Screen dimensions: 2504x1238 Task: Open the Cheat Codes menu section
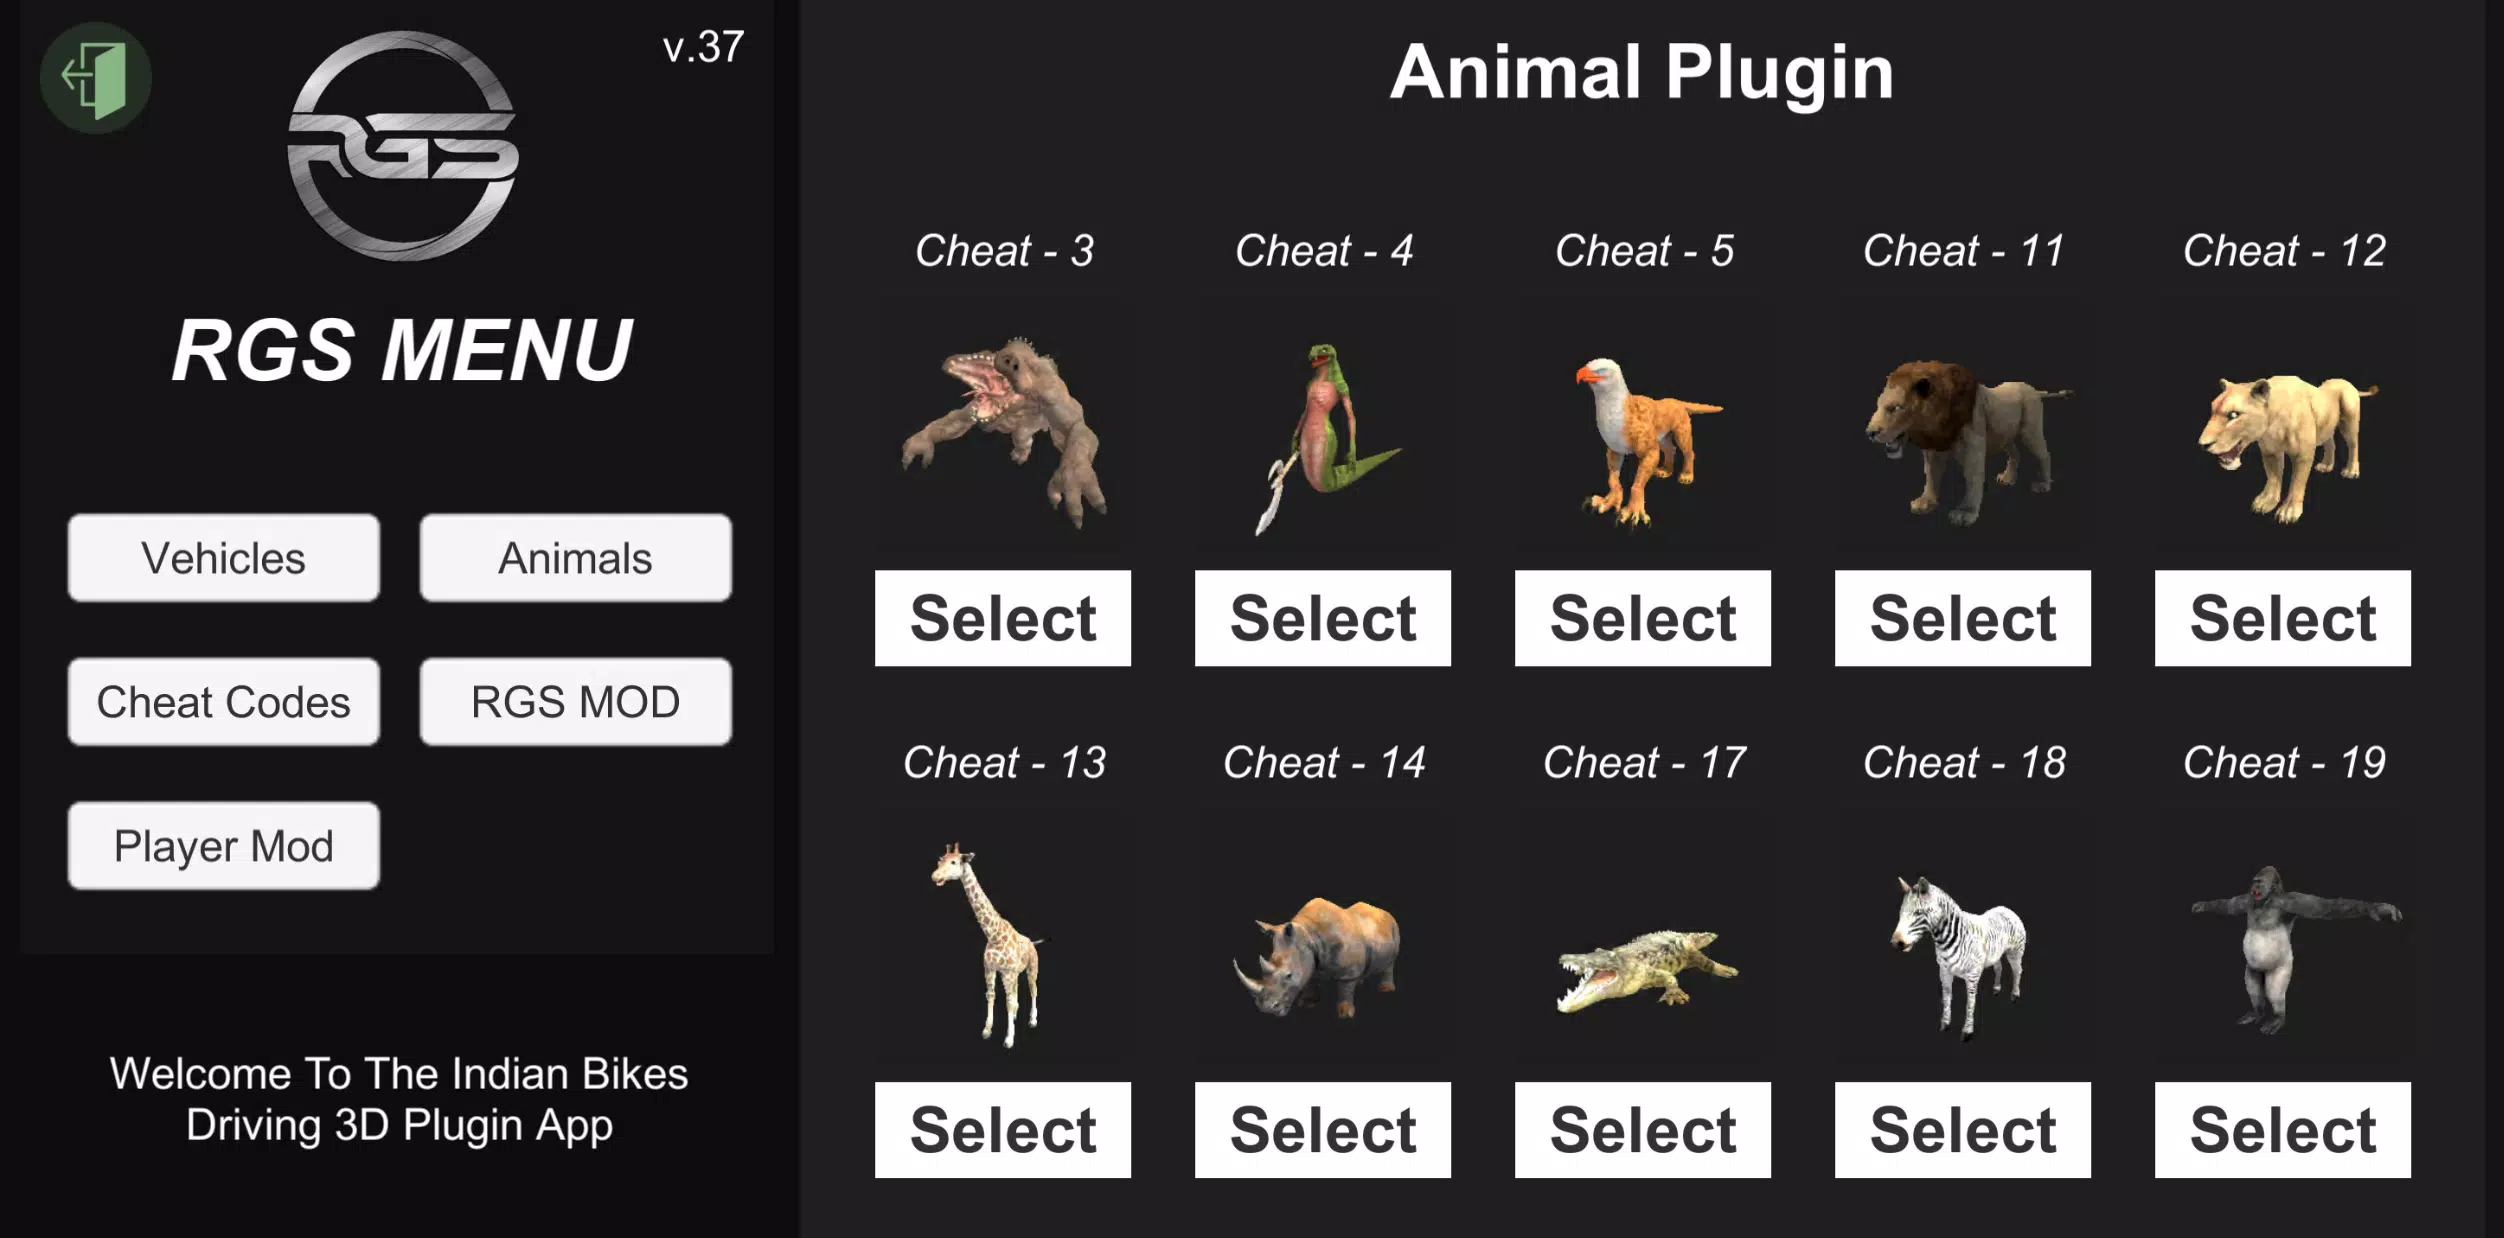click(222, 701)
